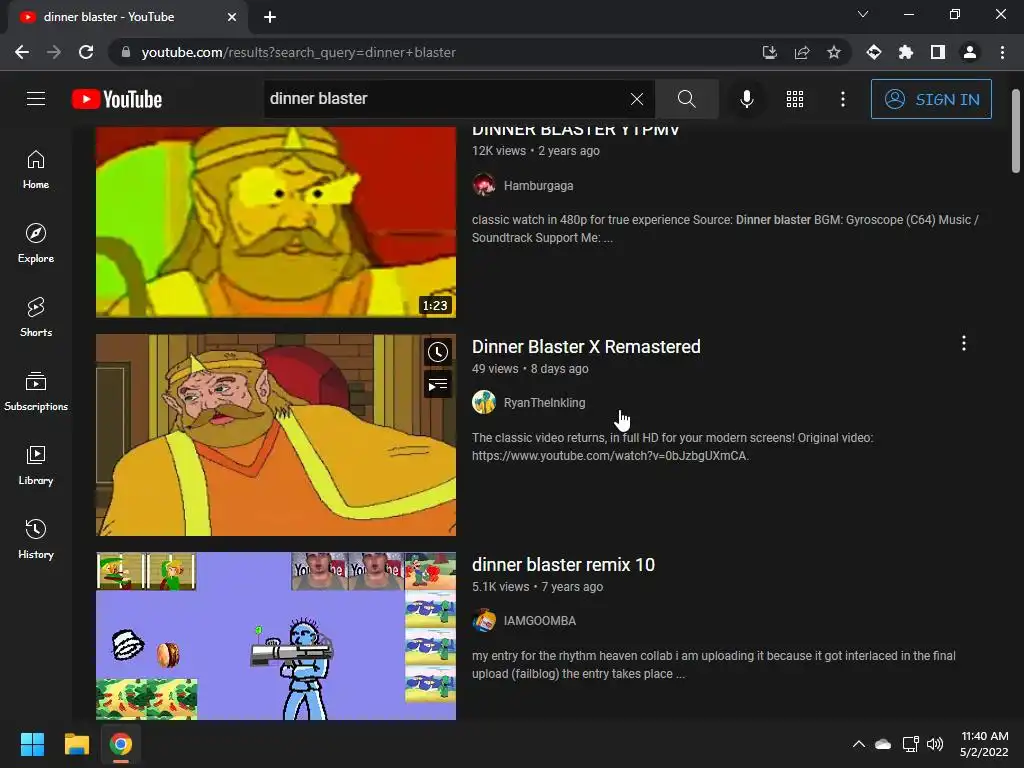Select the dinner blaster - YouTube tab
The image size is (1024, 768).
click(x=128, y=17)
